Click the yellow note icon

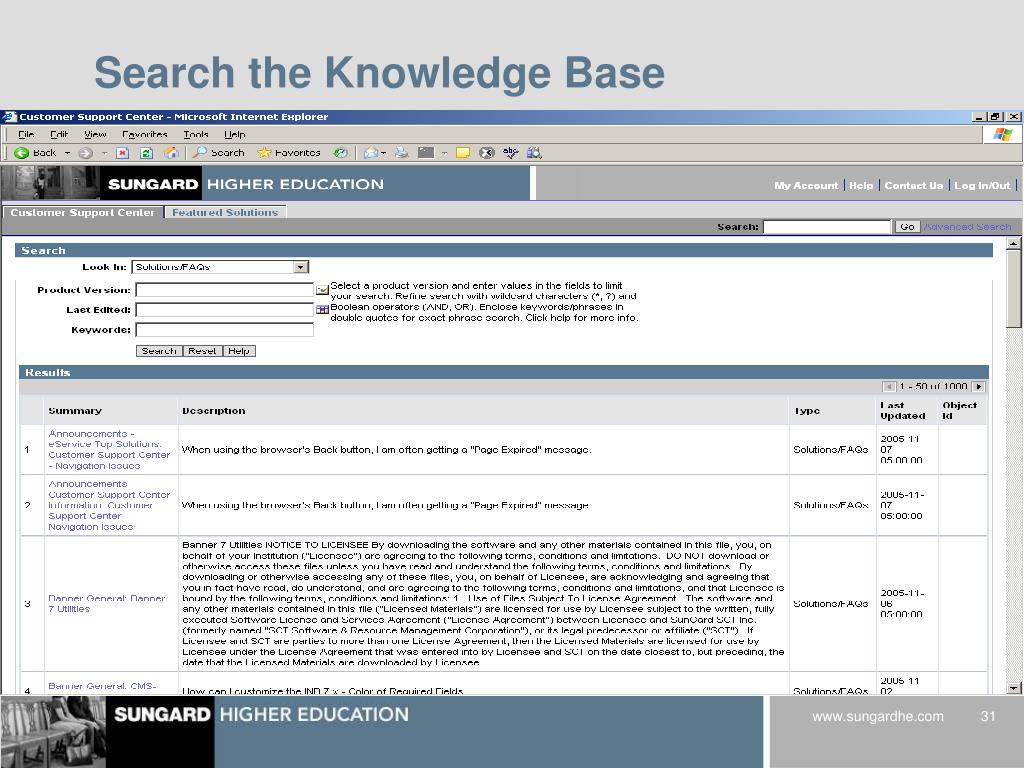(x=463, y=153)
